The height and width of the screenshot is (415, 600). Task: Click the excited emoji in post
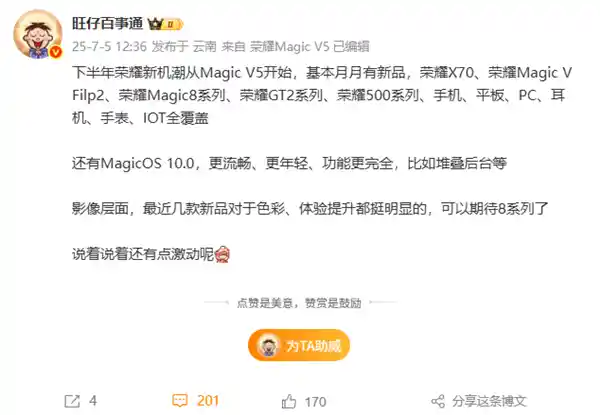[x=222, y=254]
